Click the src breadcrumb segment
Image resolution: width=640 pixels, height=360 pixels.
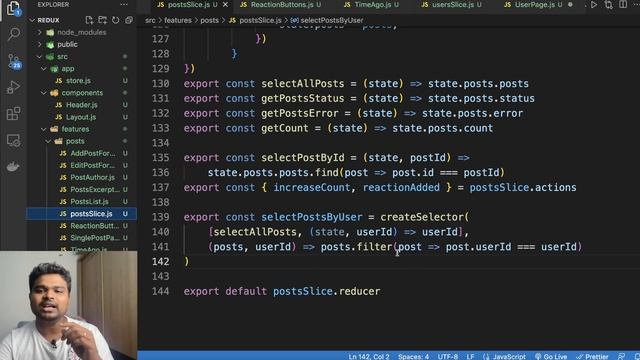point(150,20)
